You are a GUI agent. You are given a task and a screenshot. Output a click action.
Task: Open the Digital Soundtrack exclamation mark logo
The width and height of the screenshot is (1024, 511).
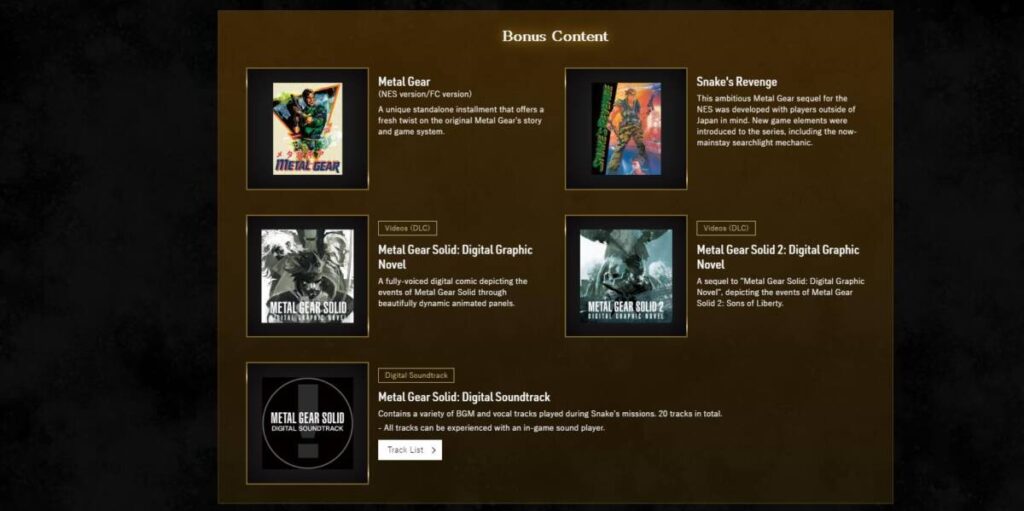[307, 423]
